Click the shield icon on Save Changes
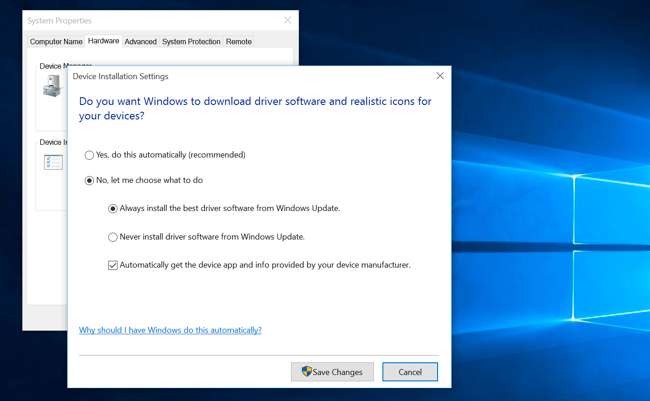This screenshot has width=650, height=401. (x=306, y=371)
